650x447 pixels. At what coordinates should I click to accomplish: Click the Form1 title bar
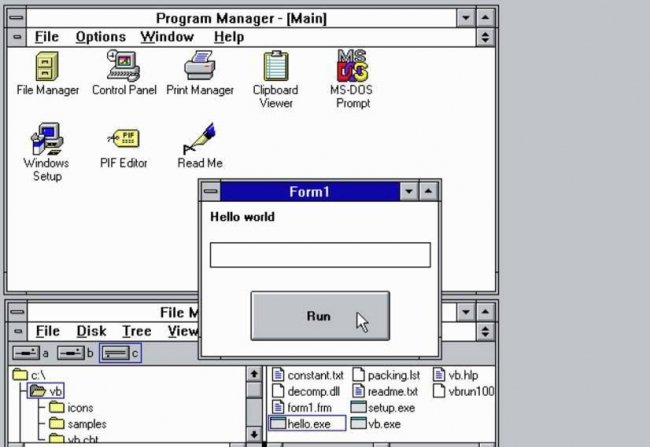(x=310, y=192)
